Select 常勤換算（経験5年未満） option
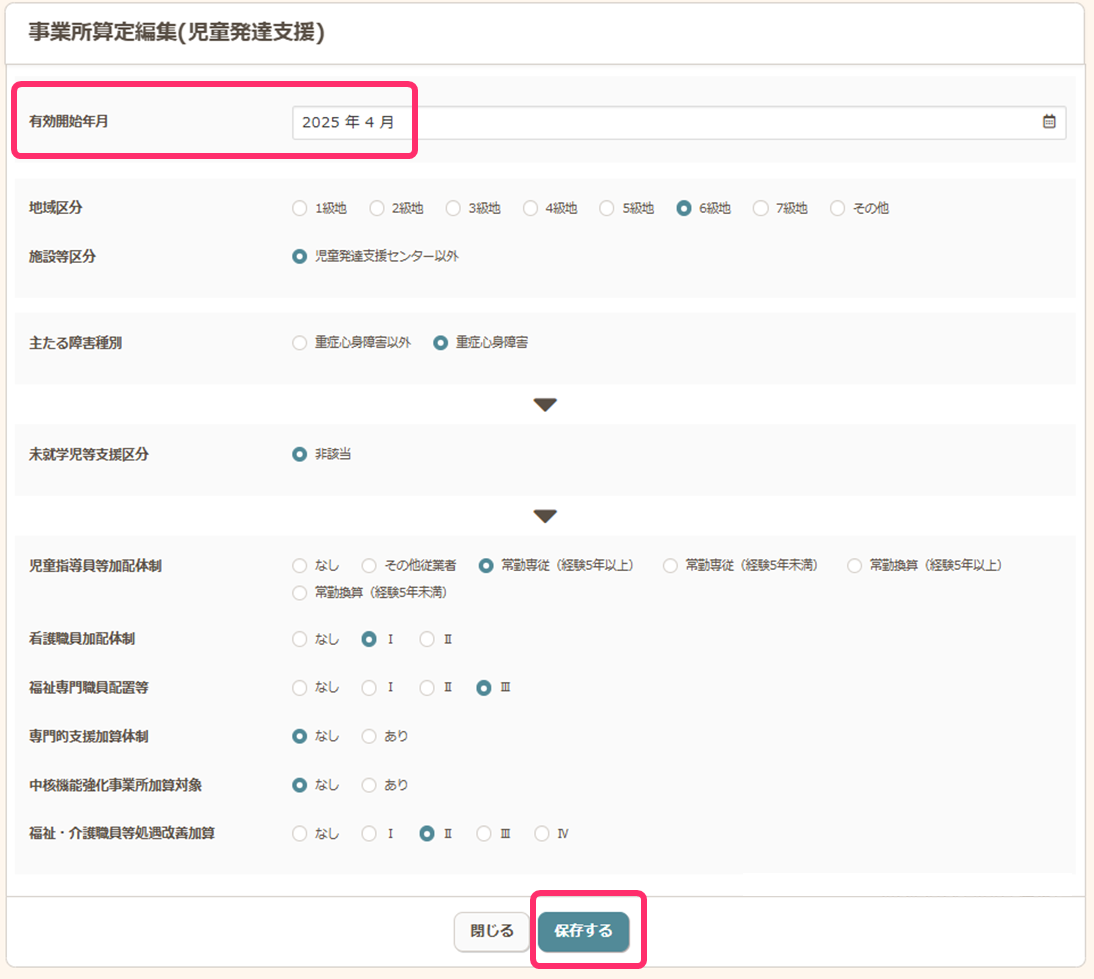 point(300,593)
